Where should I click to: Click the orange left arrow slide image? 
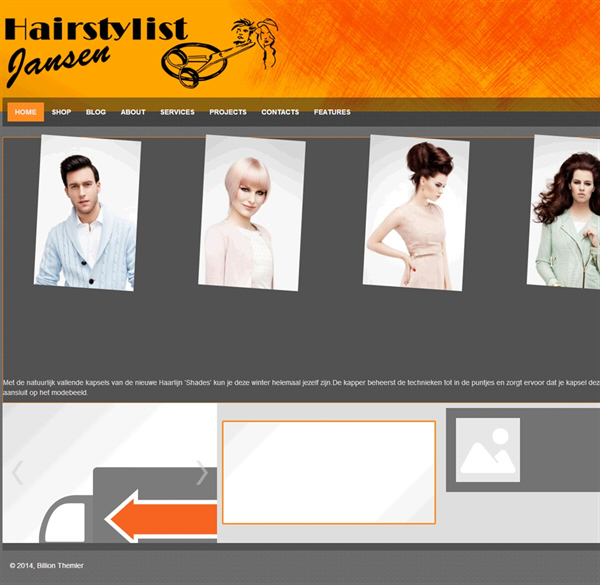point(161,519)
